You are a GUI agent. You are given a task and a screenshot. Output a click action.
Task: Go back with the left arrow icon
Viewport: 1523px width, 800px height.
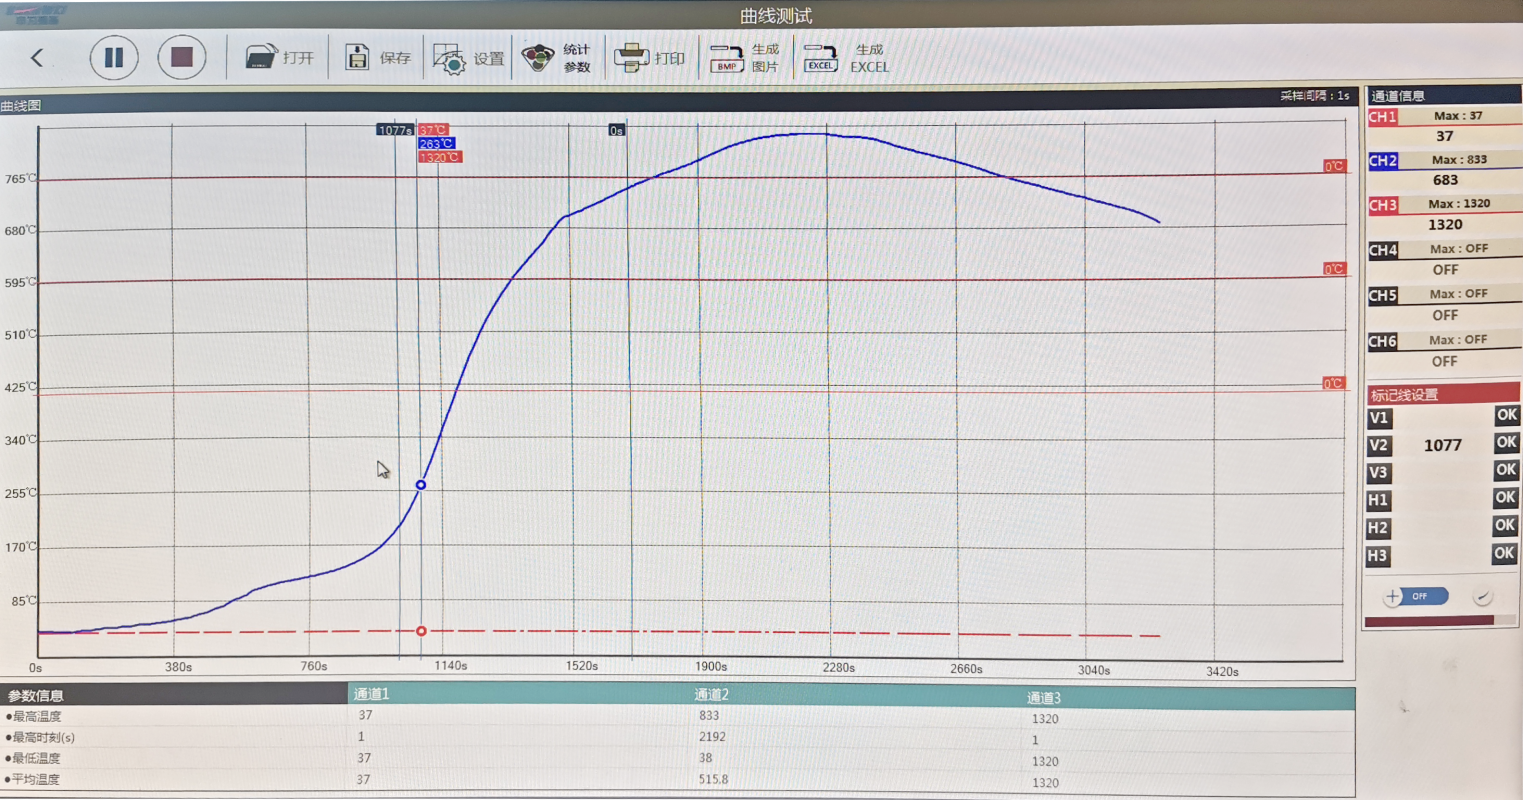pyautogui.click(x=37, y=58)
